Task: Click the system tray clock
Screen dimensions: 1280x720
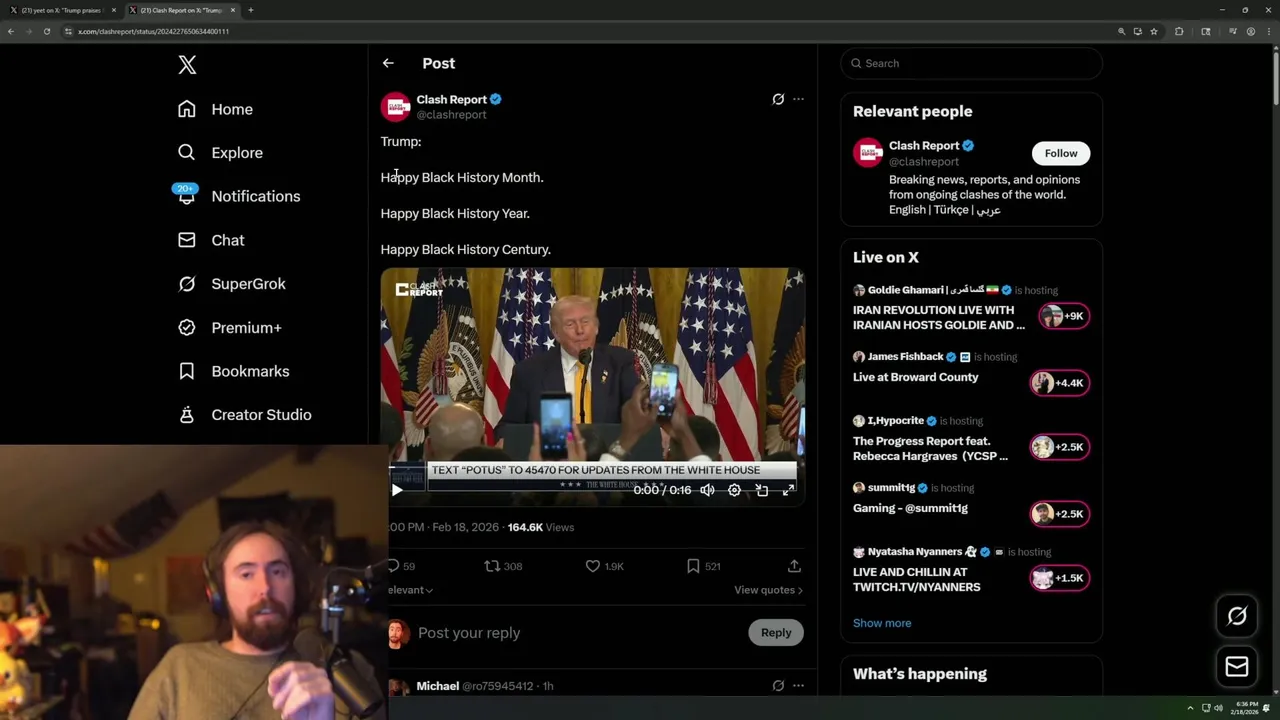Action: [x=1247, y=708]
